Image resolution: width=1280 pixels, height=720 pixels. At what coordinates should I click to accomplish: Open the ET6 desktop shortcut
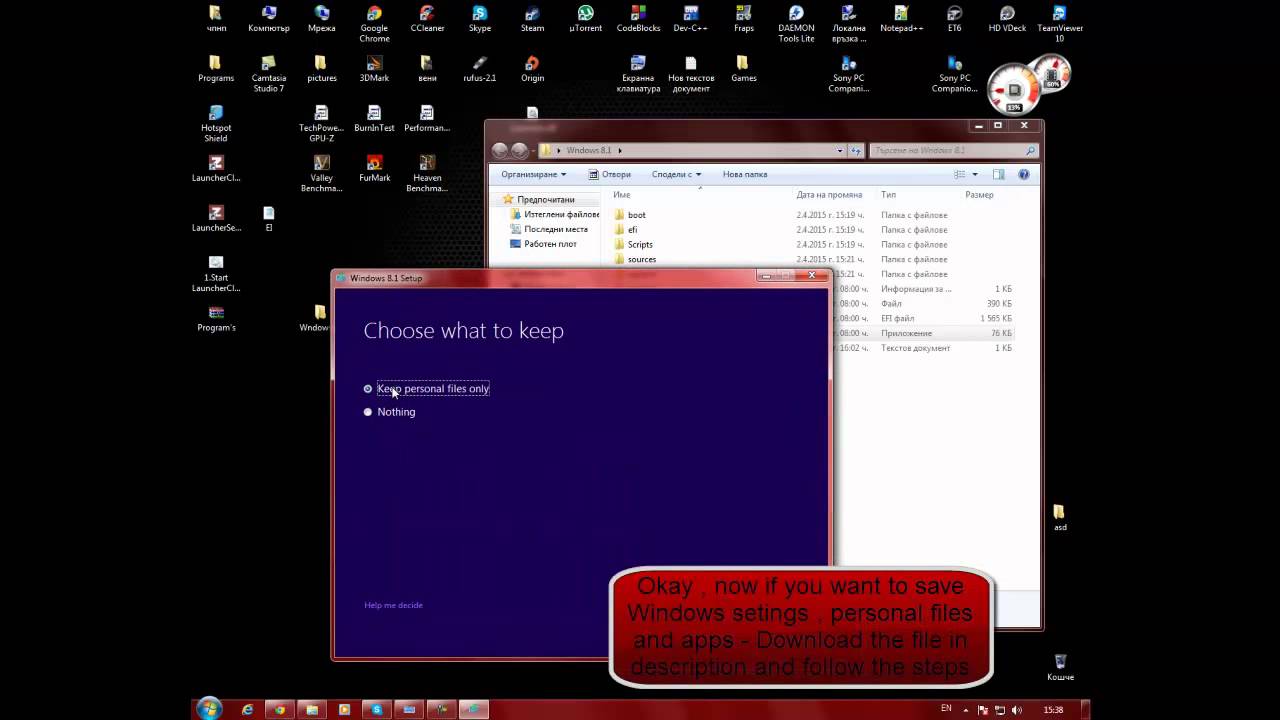[x=955, y=19]
